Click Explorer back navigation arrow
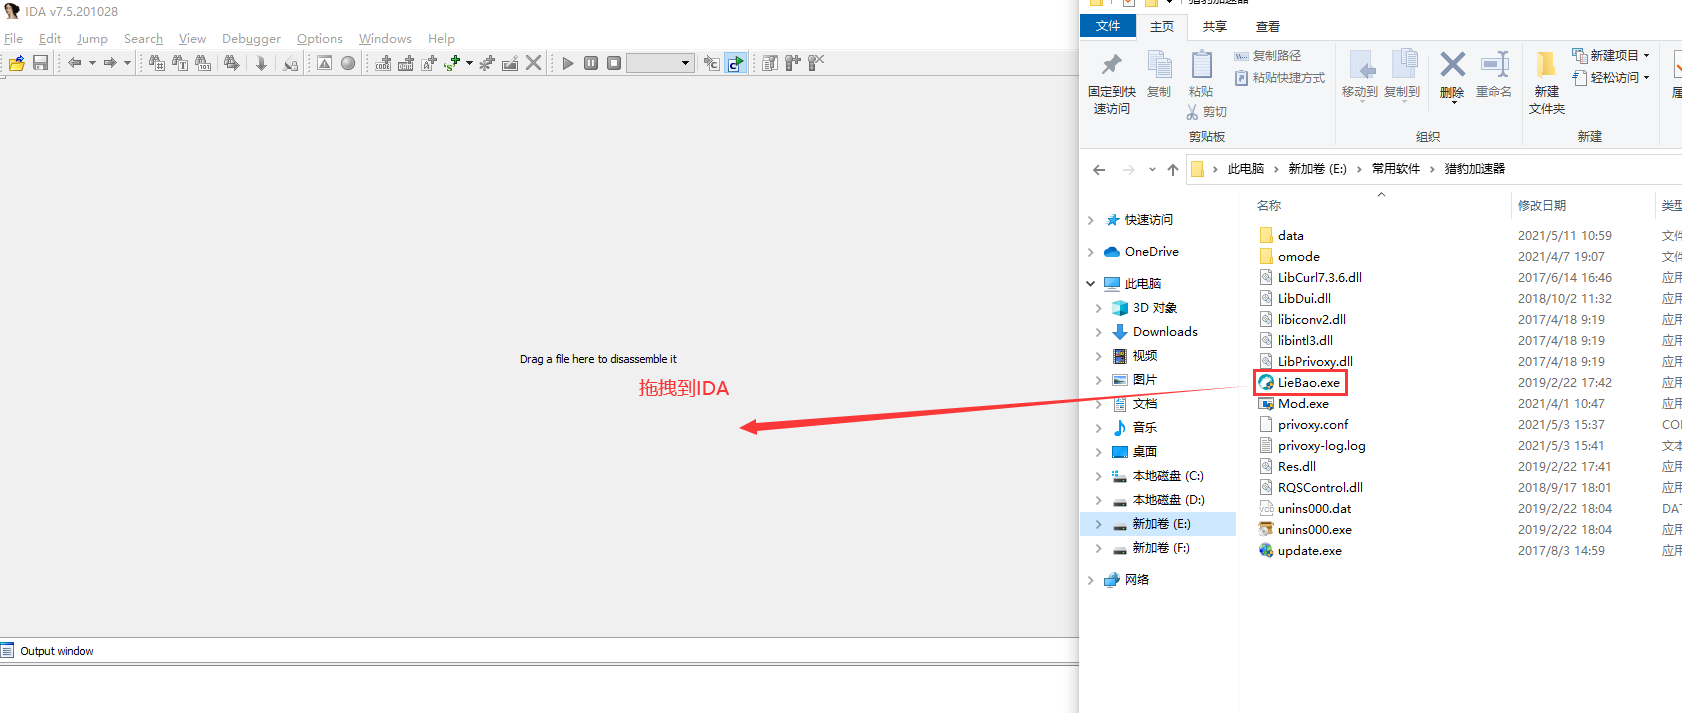Viewport: 1682px width, 713px height. pos(1099,170)
